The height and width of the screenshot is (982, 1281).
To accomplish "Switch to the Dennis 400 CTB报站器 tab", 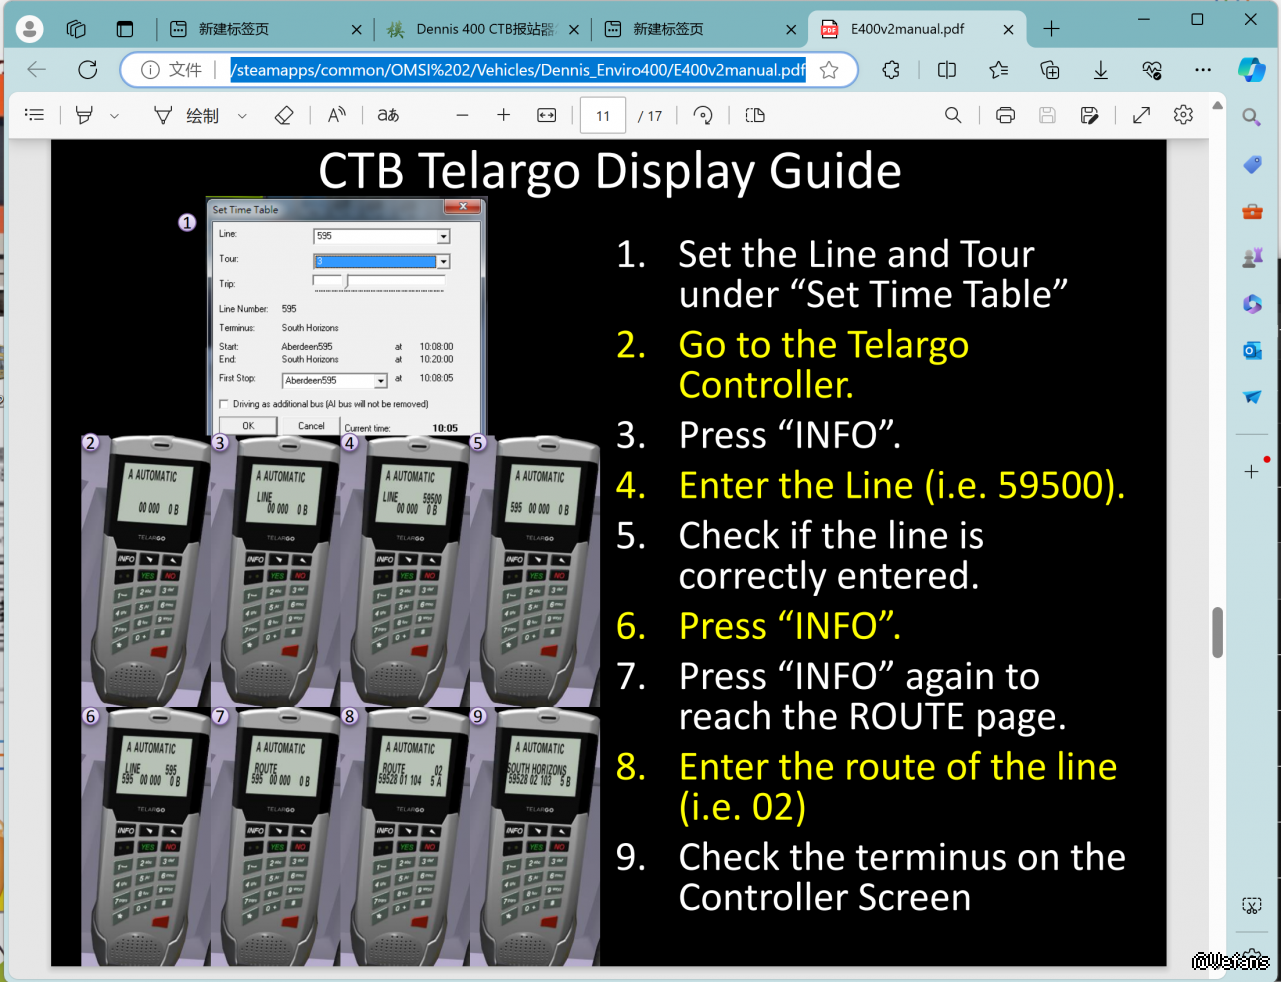I will tap(484, 29).
